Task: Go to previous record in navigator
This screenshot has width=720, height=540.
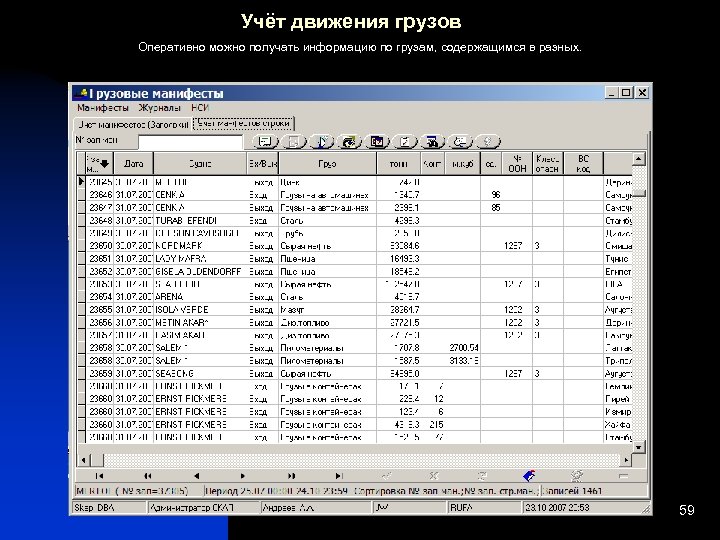Action: [196, 476]
